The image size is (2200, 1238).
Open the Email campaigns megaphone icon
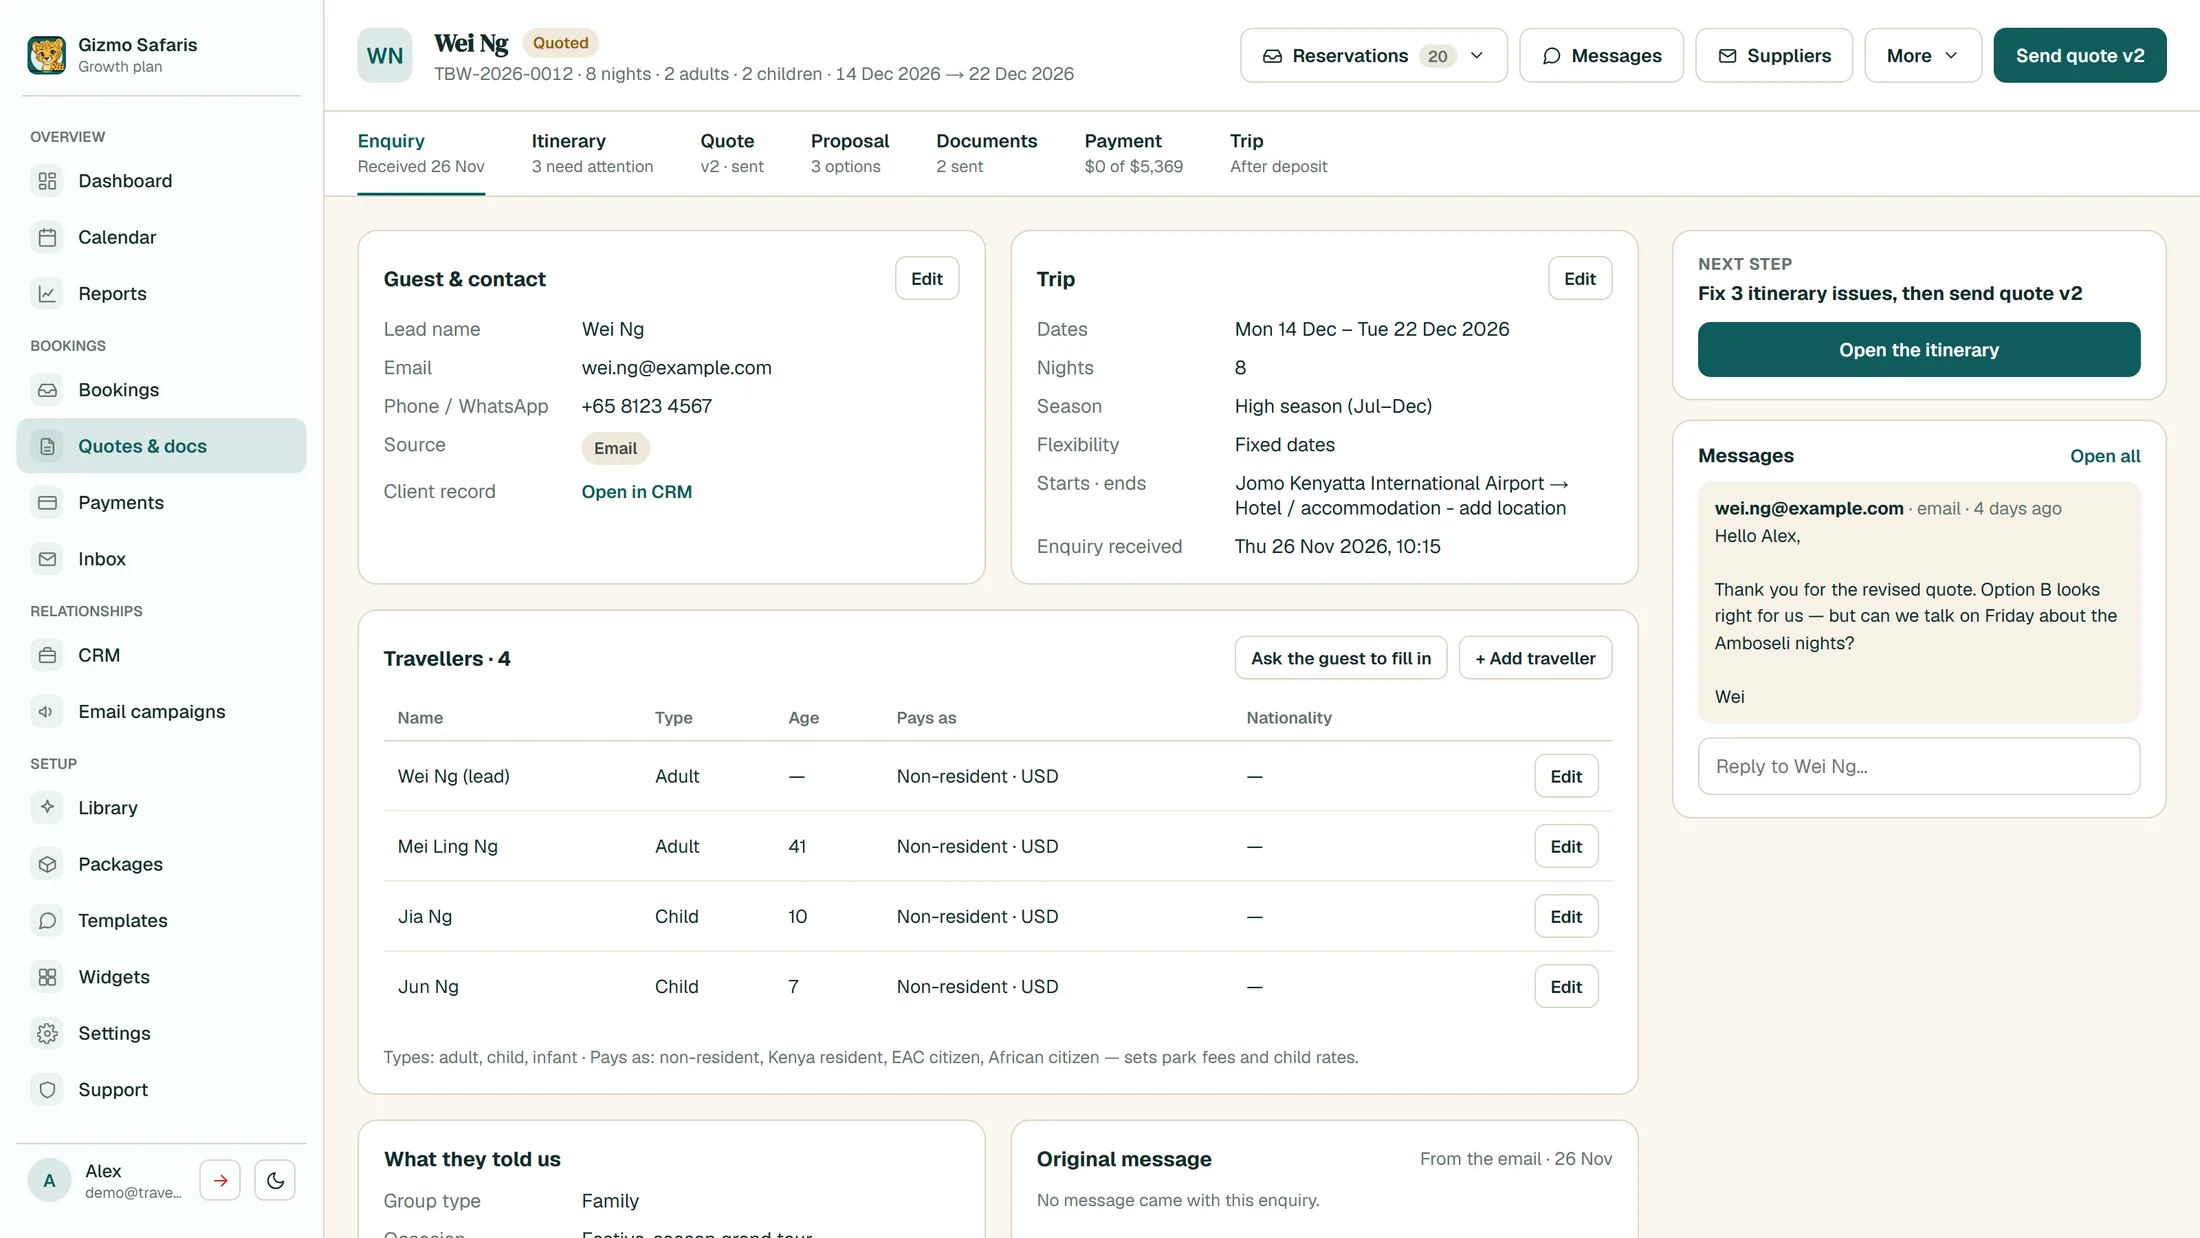[47, 711]
